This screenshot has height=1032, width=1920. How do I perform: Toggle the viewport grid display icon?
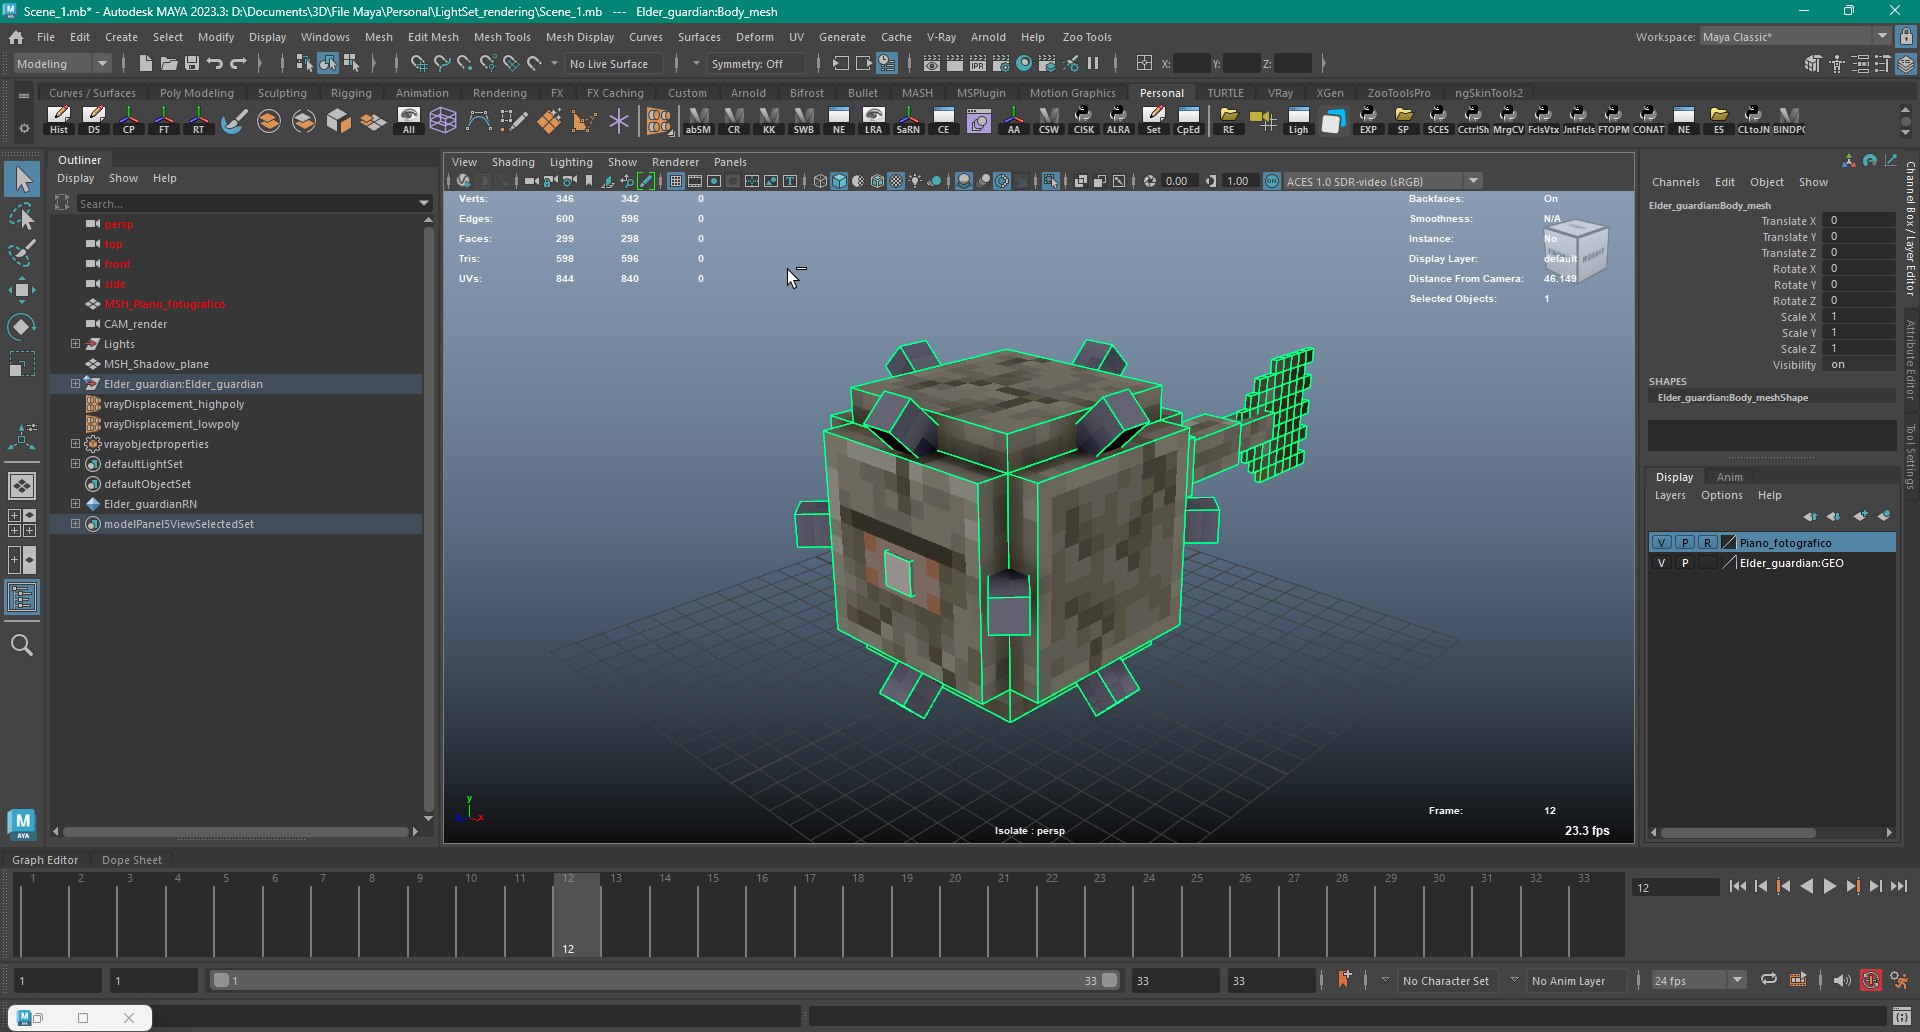(x=675, y=181)
